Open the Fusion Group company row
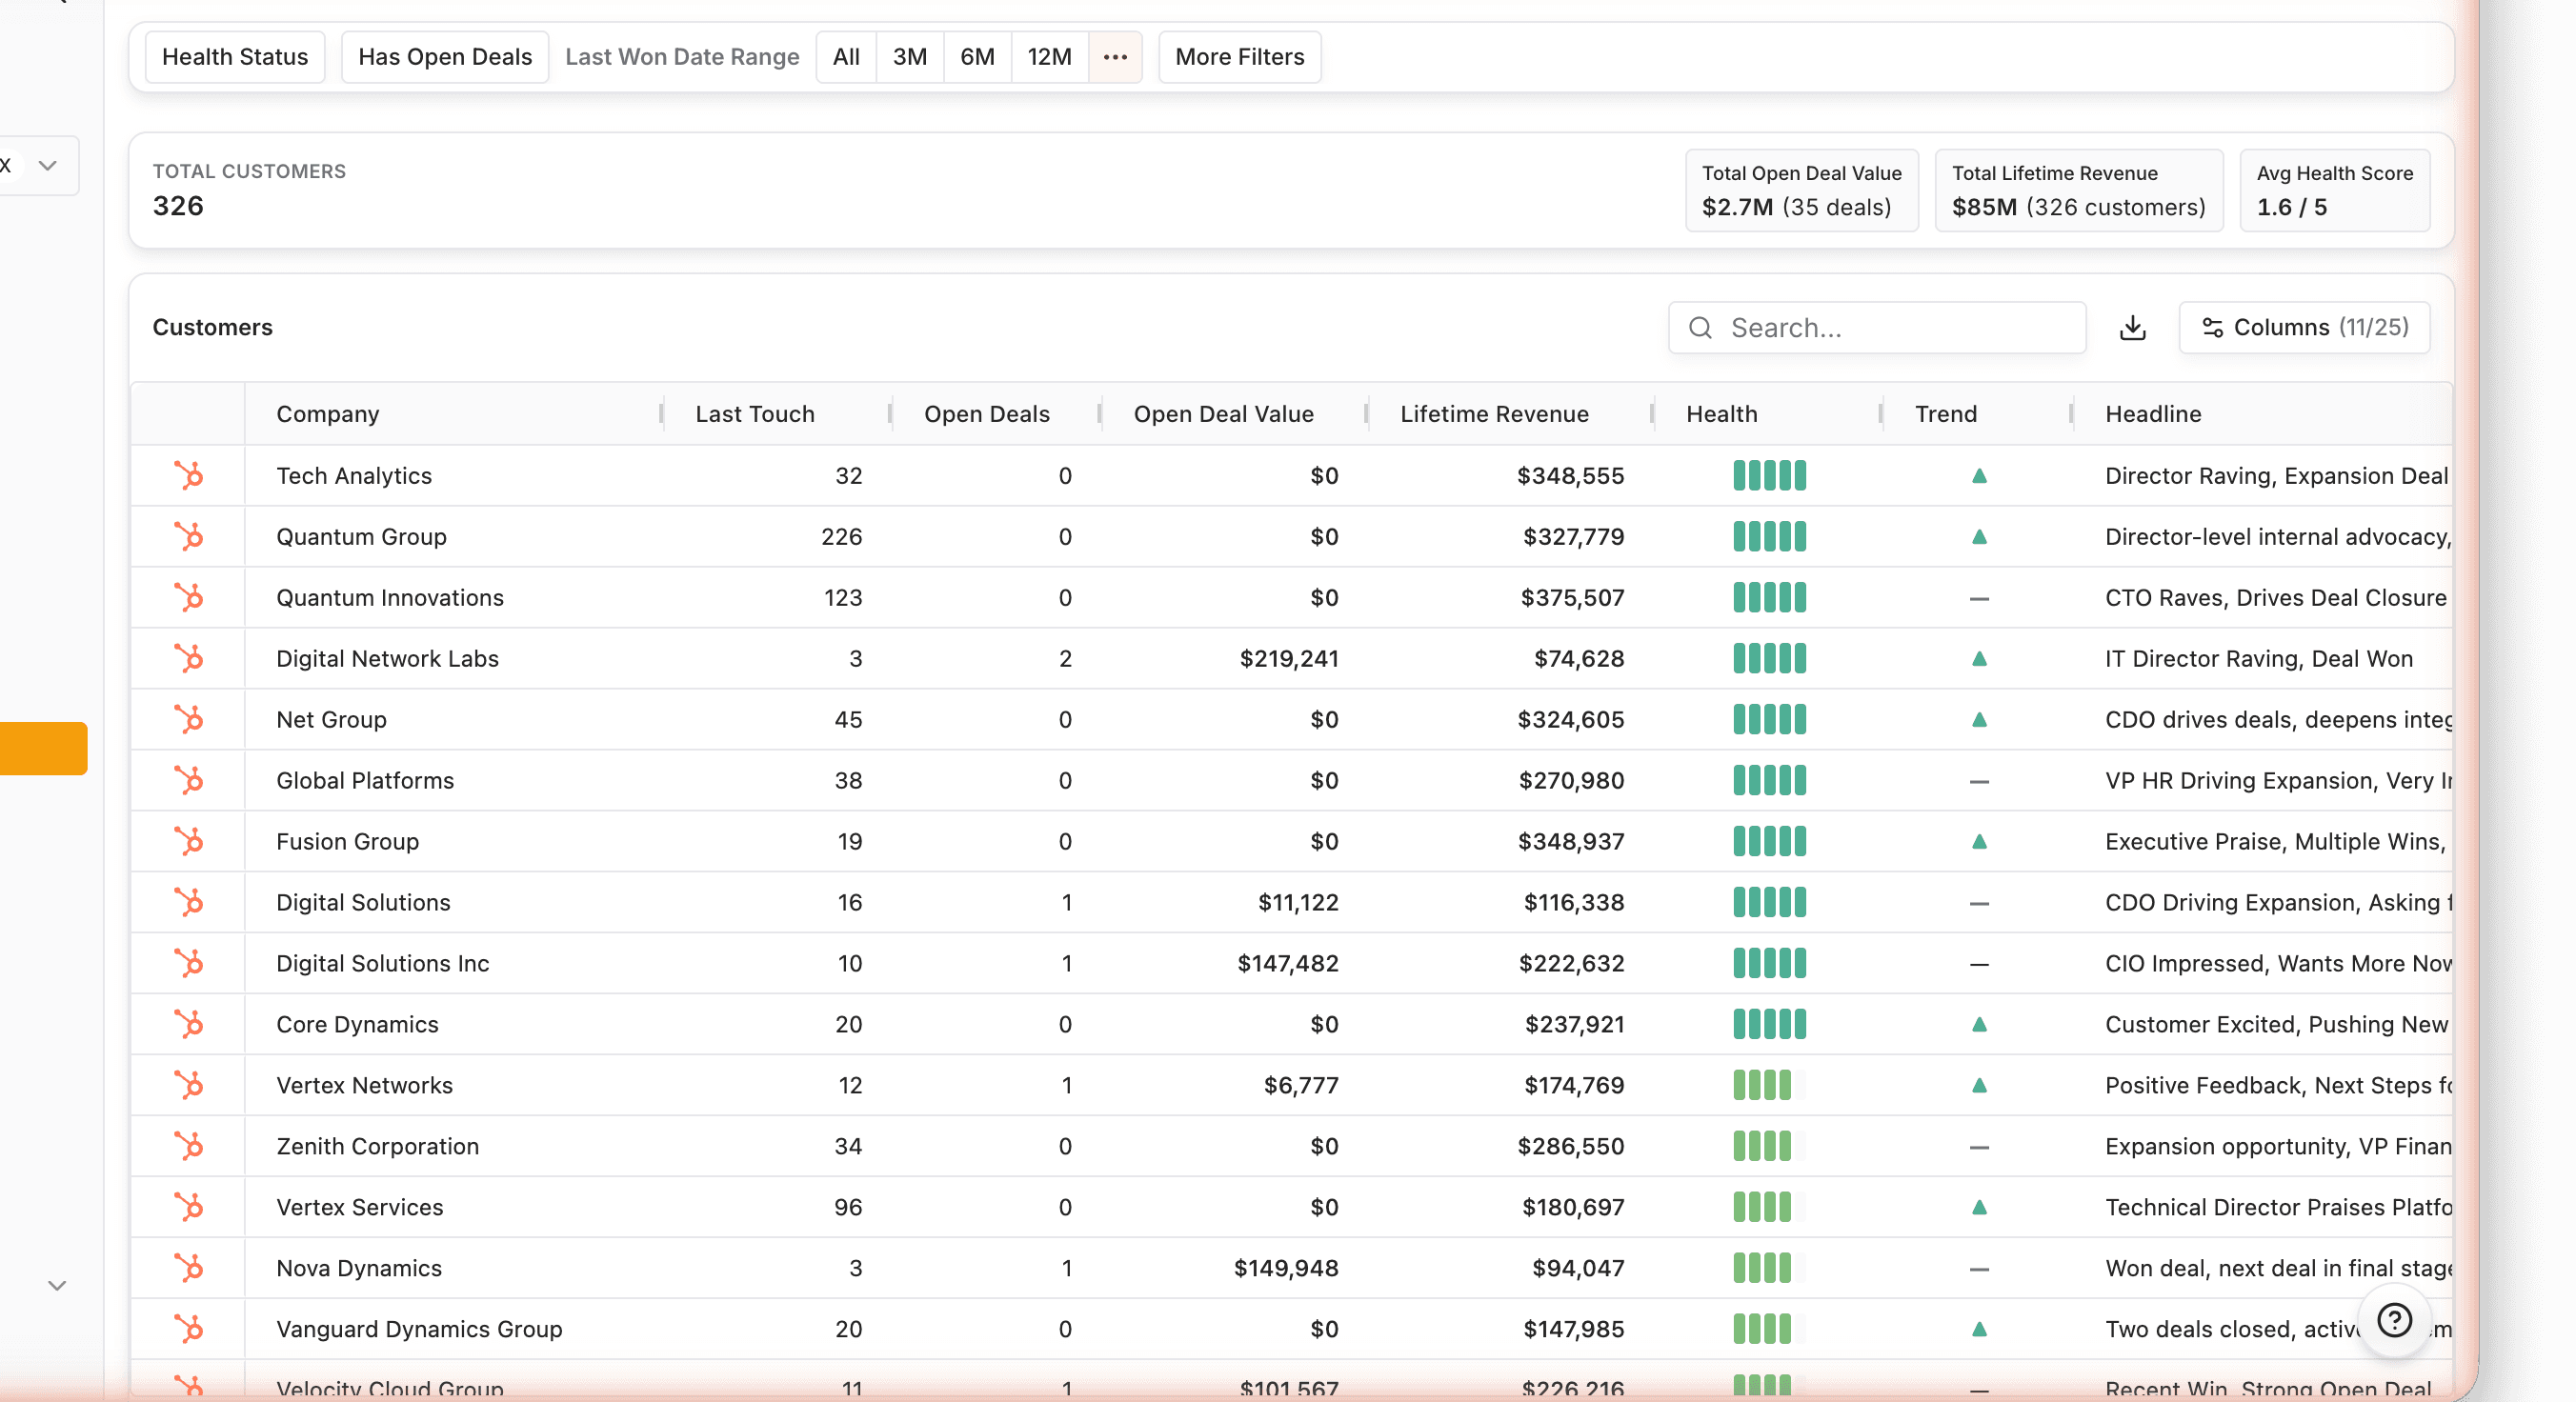This screenshot has width=2576, height=1402. pos(347,841)
